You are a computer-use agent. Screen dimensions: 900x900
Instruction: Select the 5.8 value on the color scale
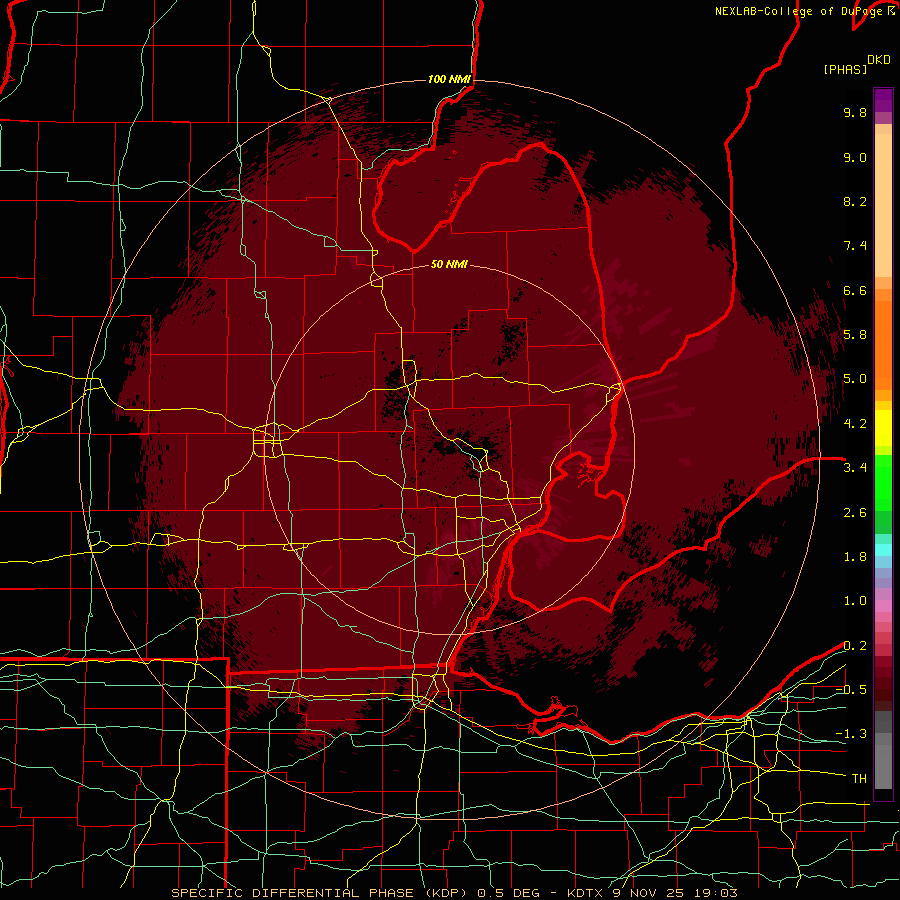[x=855, y=335]
